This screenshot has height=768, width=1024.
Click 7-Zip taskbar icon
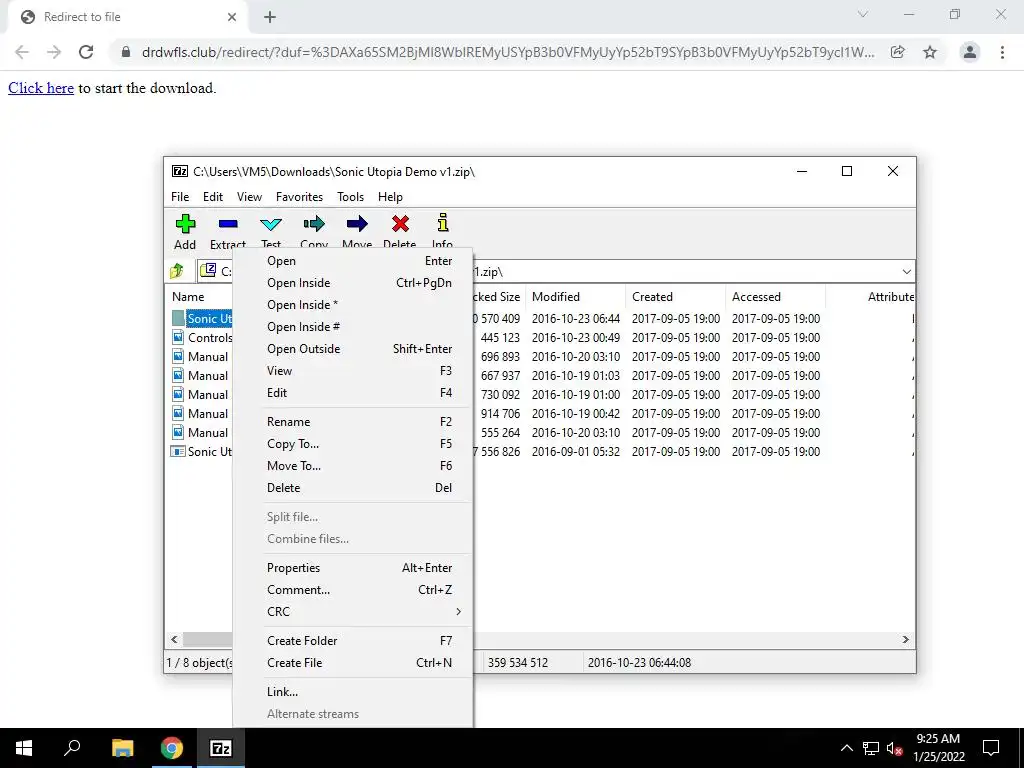[x=221, y=748]
